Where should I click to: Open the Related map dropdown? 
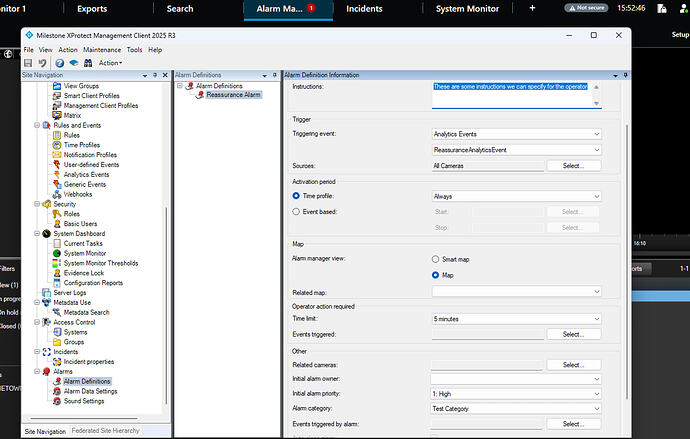pyautogui.click(x=516, y=291)
